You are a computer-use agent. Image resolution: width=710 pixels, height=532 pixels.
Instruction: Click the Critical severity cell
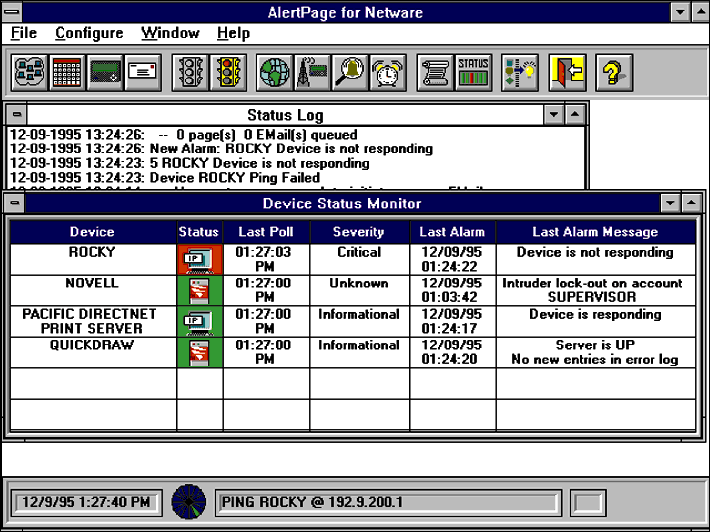(360, 260)
